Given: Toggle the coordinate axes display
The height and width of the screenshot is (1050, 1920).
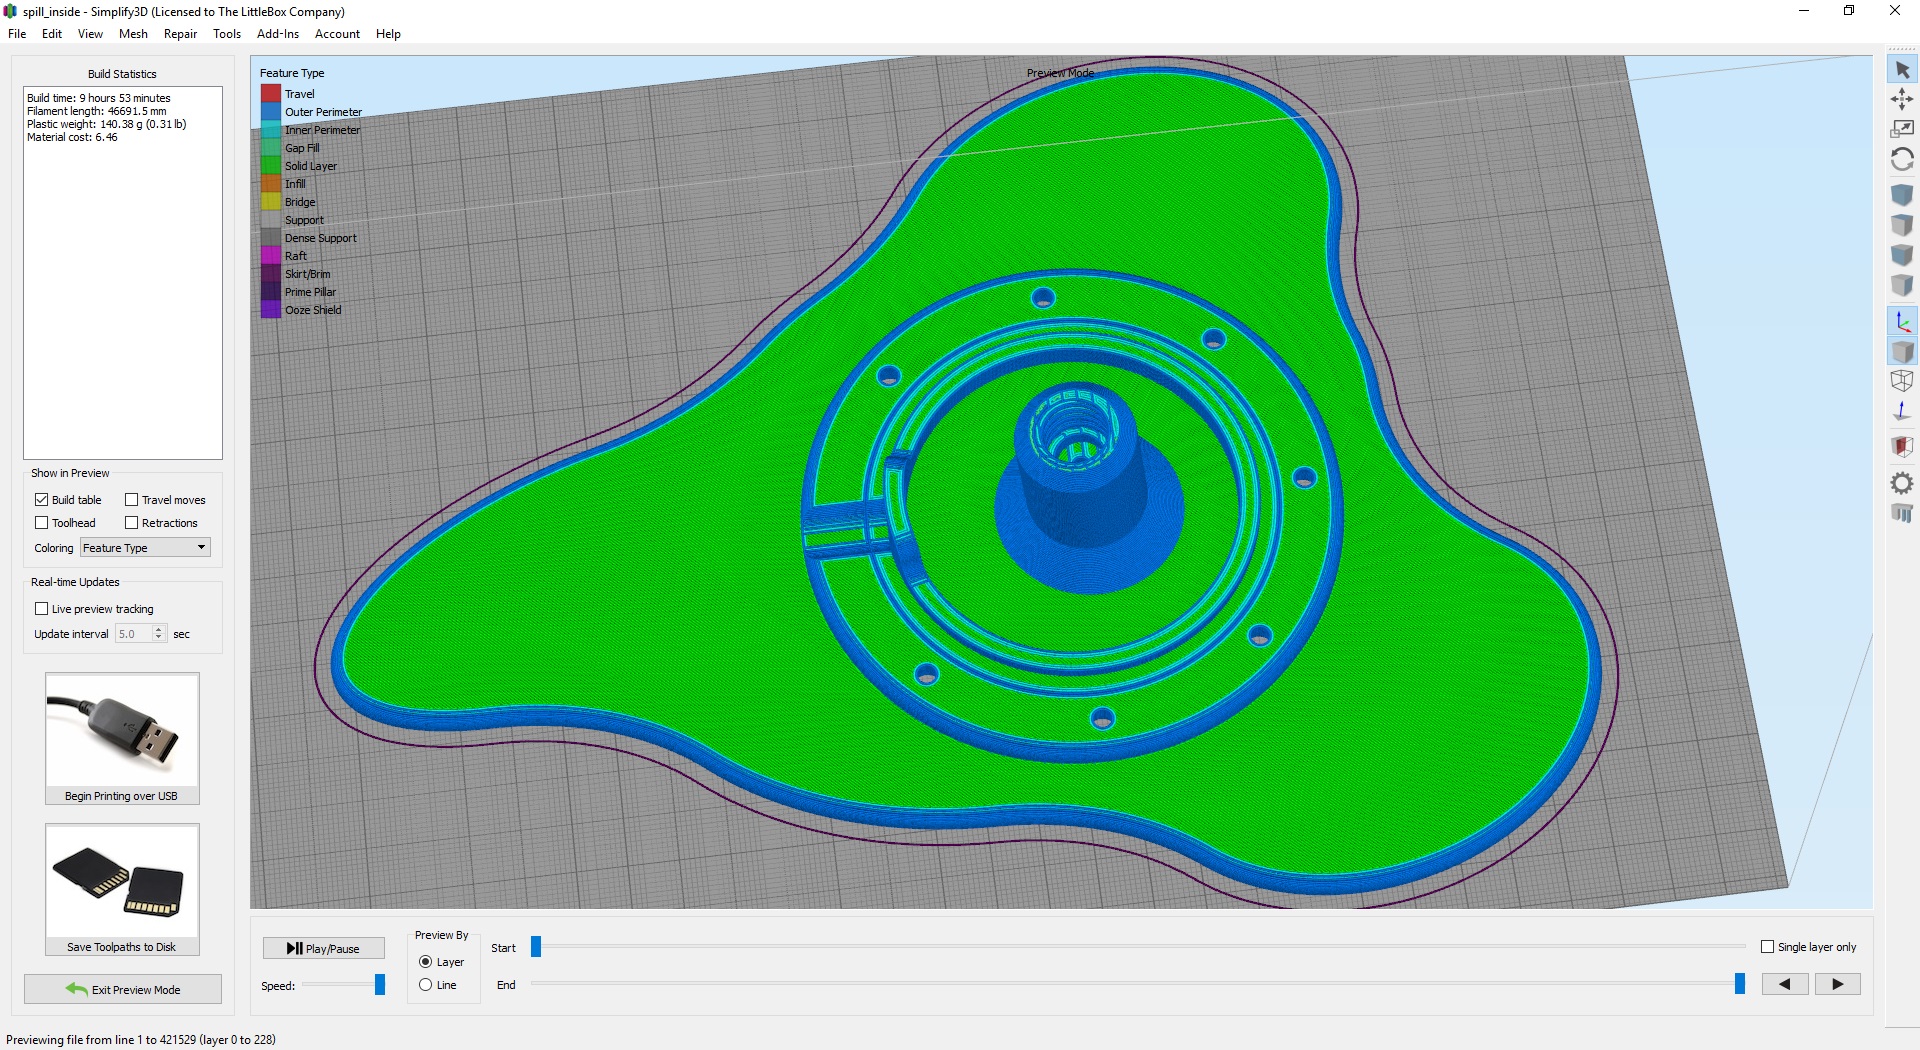Looking at the screenshot, I should (x=1902, y=322).
